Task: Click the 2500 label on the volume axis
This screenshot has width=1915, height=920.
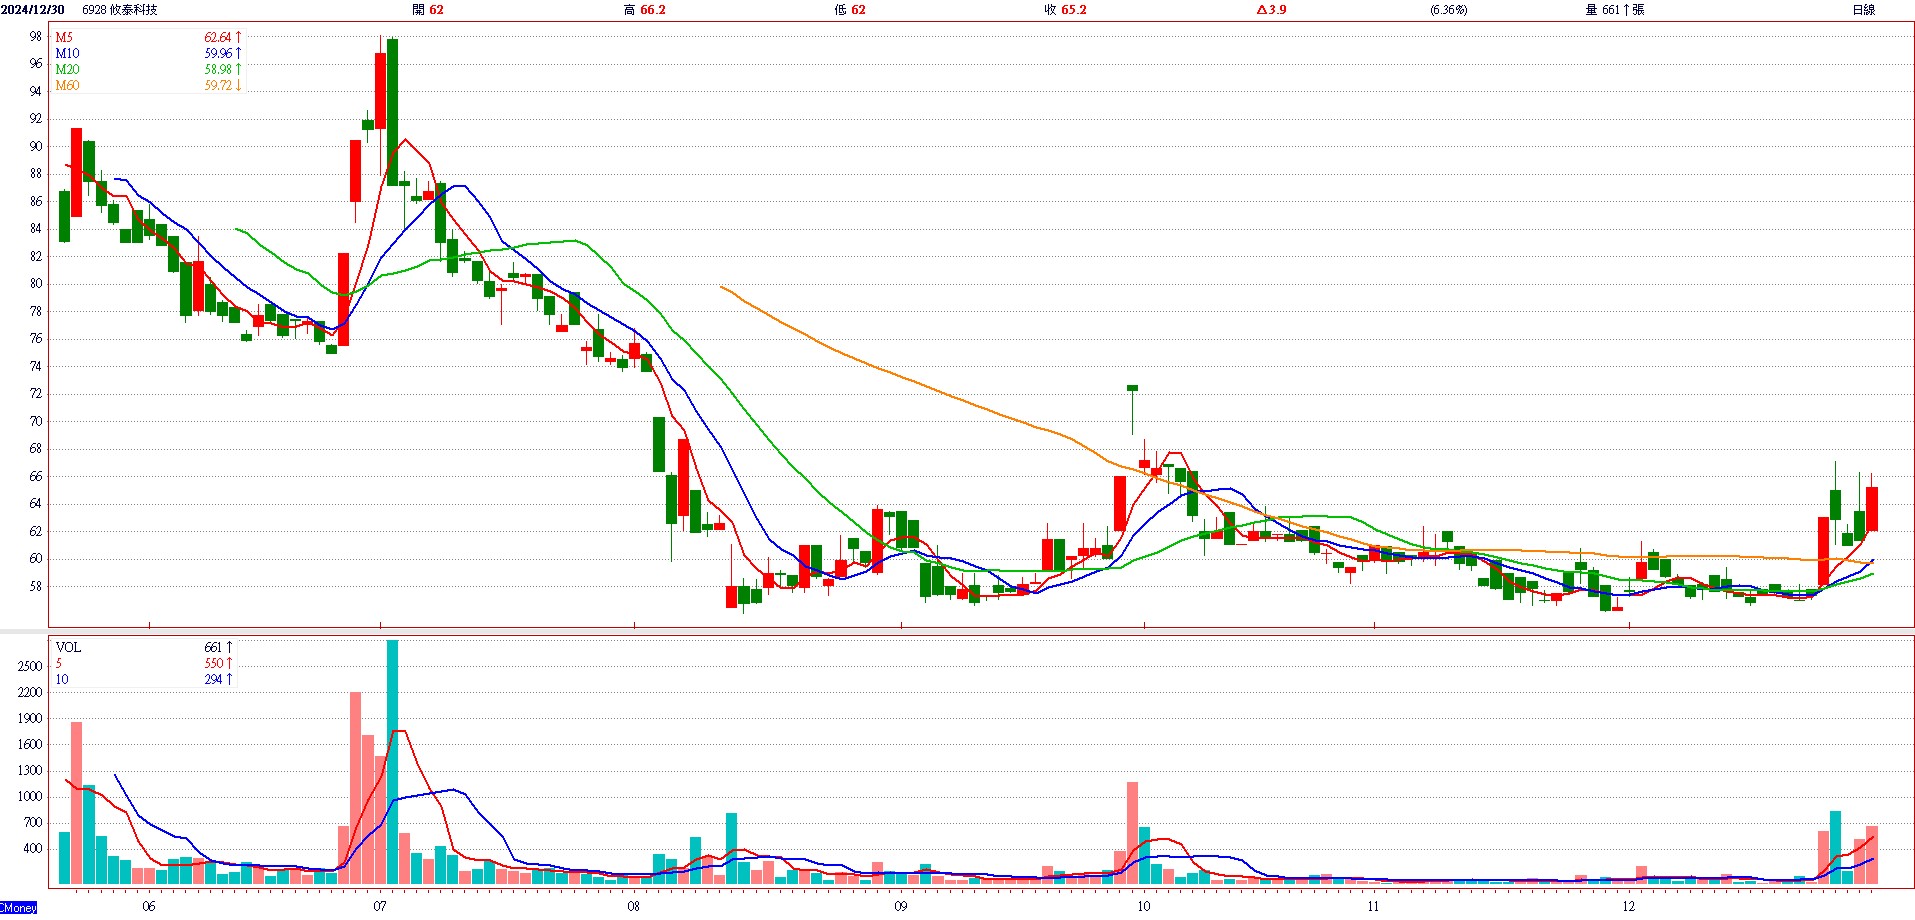Action: point(30,667)
